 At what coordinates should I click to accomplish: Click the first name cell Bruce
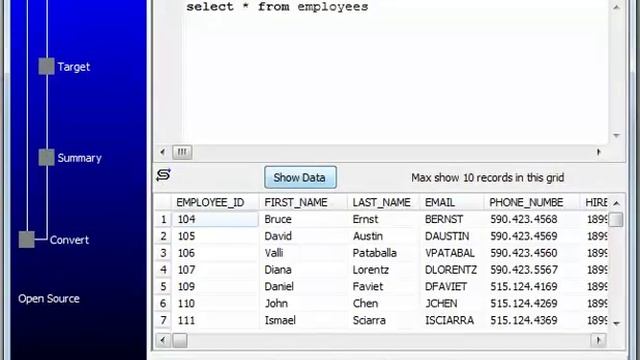pyautogui.click(x=303, y=219)
